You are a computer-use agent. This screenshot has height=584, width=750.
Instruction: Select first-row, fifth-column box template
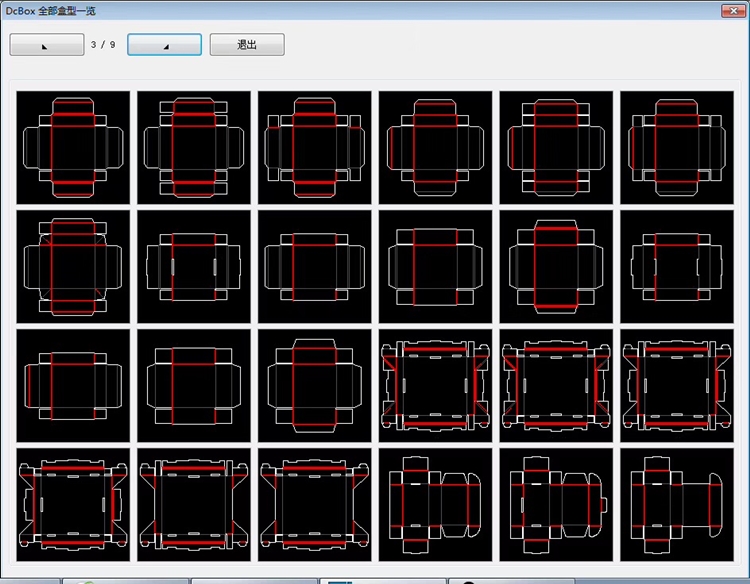(556, 147)
